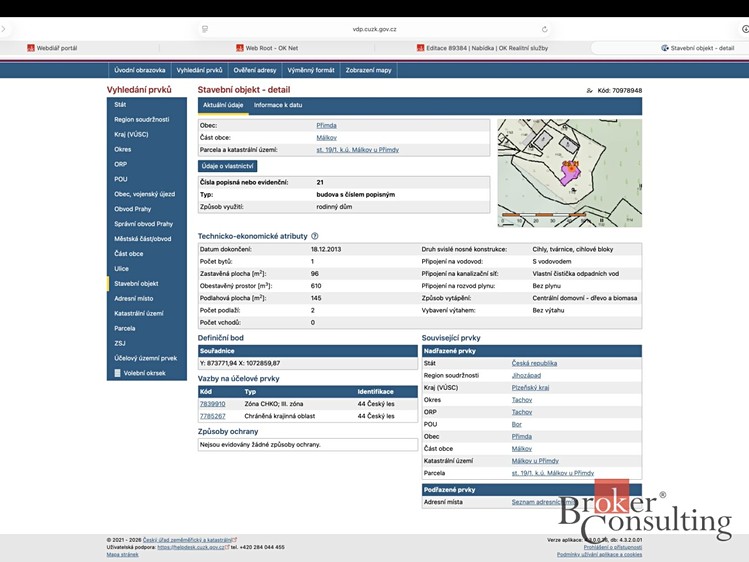Viewport: 749px width, 562px height.
Task: Open Podmínky užívání aplikace a cookies link
Action: 599,554
